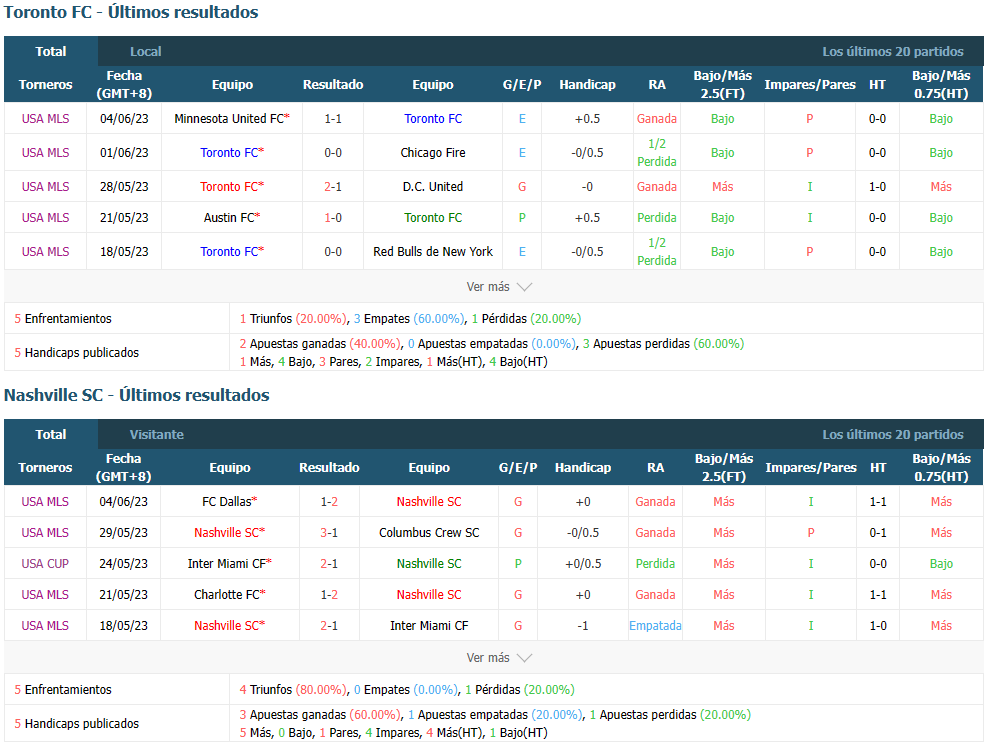
Task: Expand "Ver más" under the Nashville SC table
Action: tap(499, 657)
